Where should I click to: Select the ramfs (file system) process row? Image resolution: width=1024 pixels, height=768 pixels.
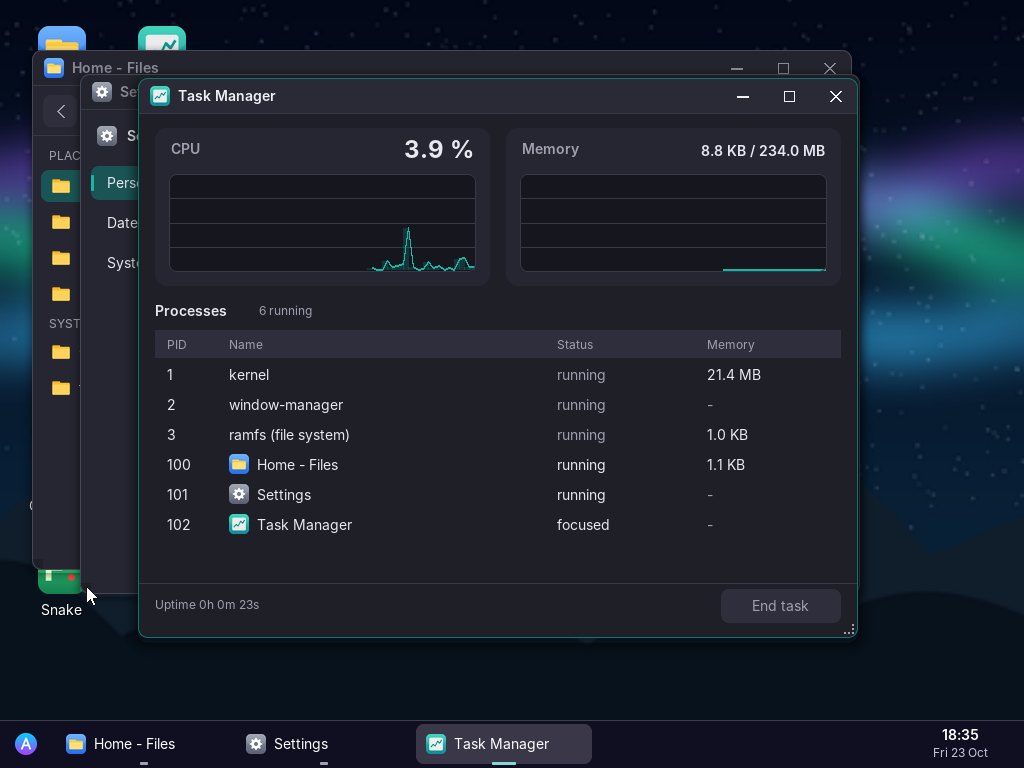[498, 435]
